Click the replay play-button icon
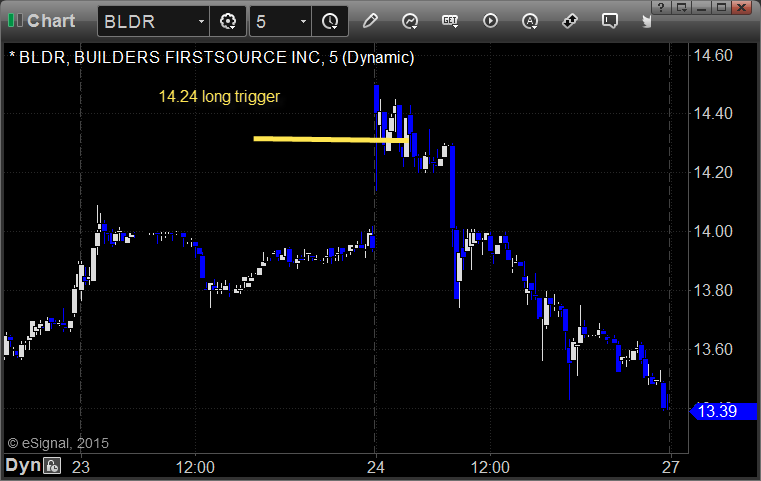This screenshot has width=761, height=481. [490, 21]
